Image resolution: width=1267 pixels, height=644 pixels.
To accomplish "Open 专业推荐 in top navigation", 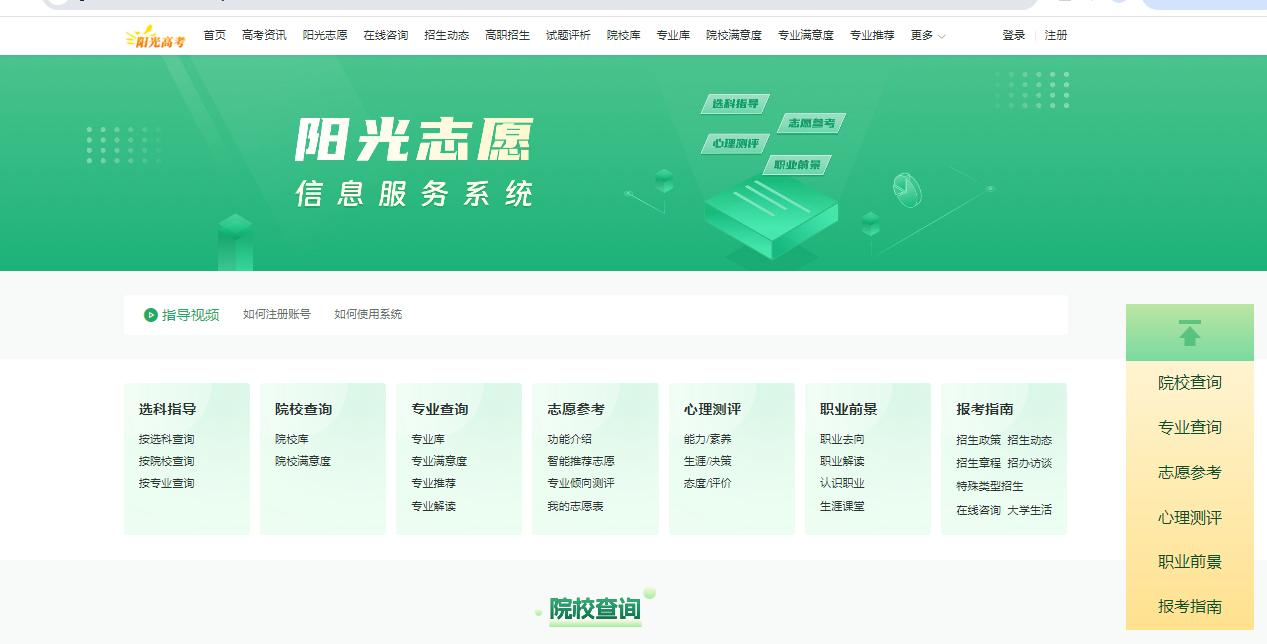I will pos(872,35).
